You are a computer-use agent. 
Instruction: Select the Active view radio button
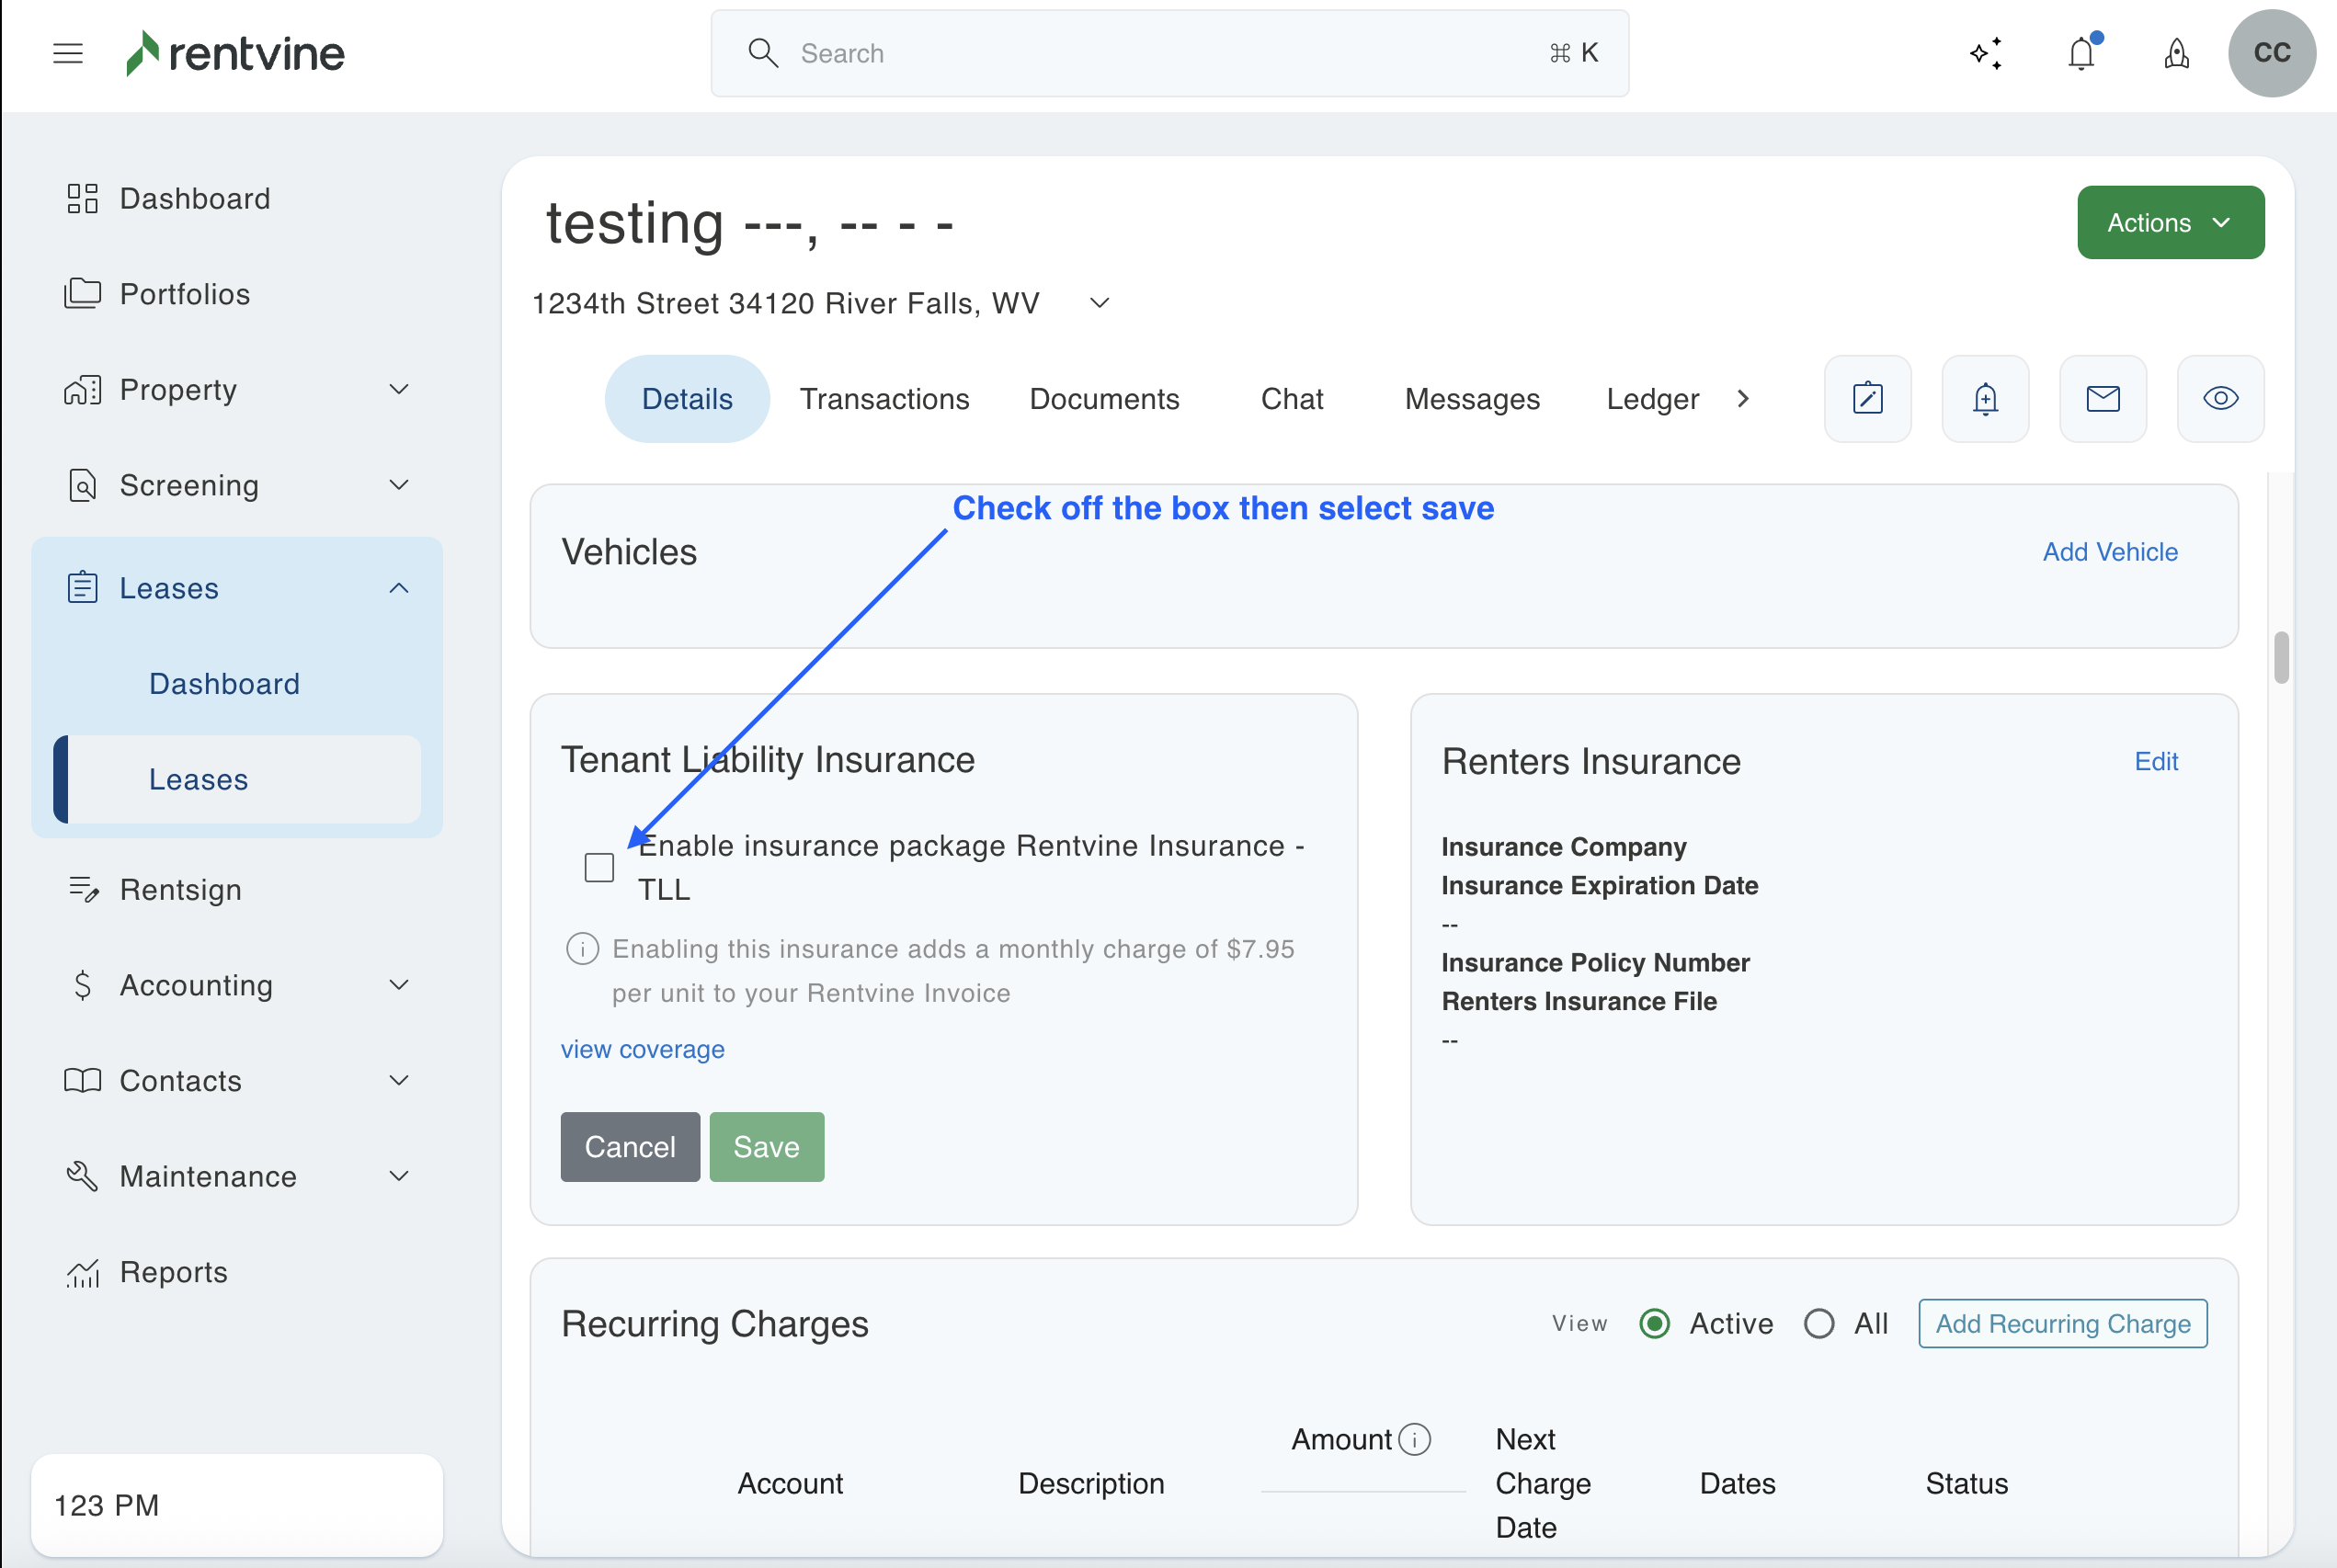(x=1655, y=1324)
